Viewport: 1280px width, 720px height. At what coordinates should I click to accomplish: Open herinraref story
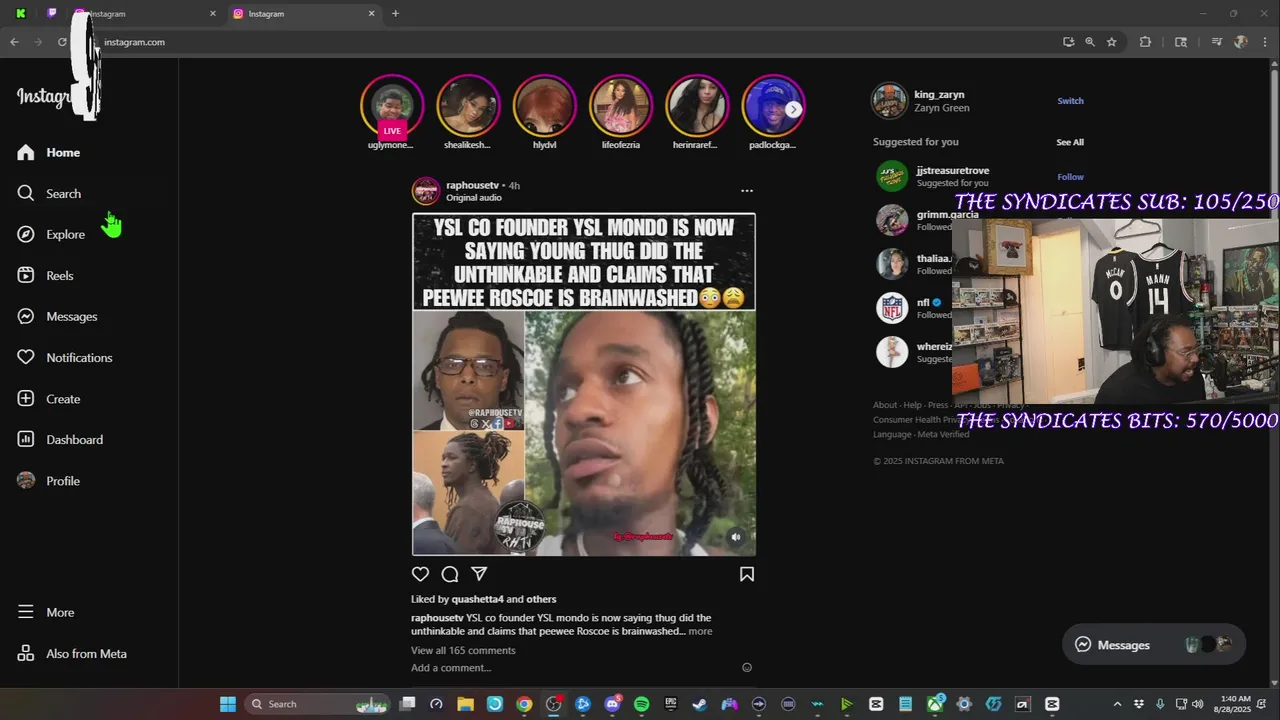pos(697,106)
